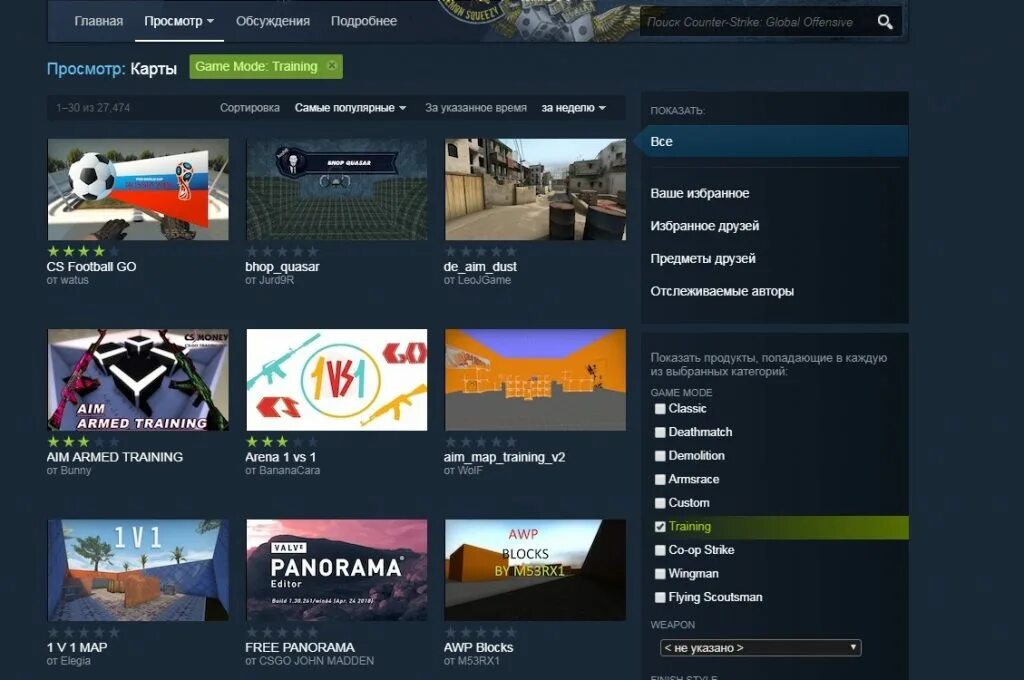Open the CS Football GO thumbnail
1024x680 pixels.
(138, 189)
